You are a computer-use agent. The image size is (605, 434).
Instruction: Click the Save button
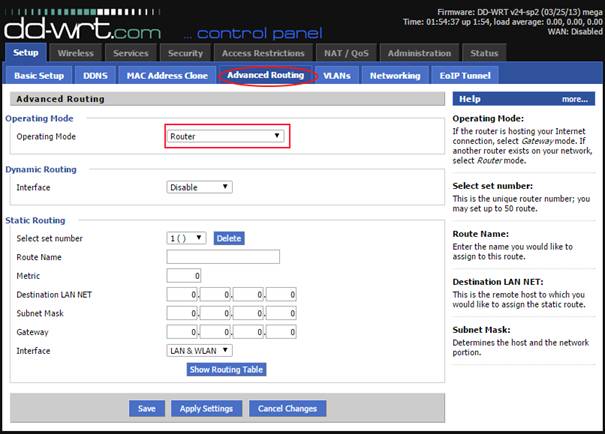click(146, 408)
